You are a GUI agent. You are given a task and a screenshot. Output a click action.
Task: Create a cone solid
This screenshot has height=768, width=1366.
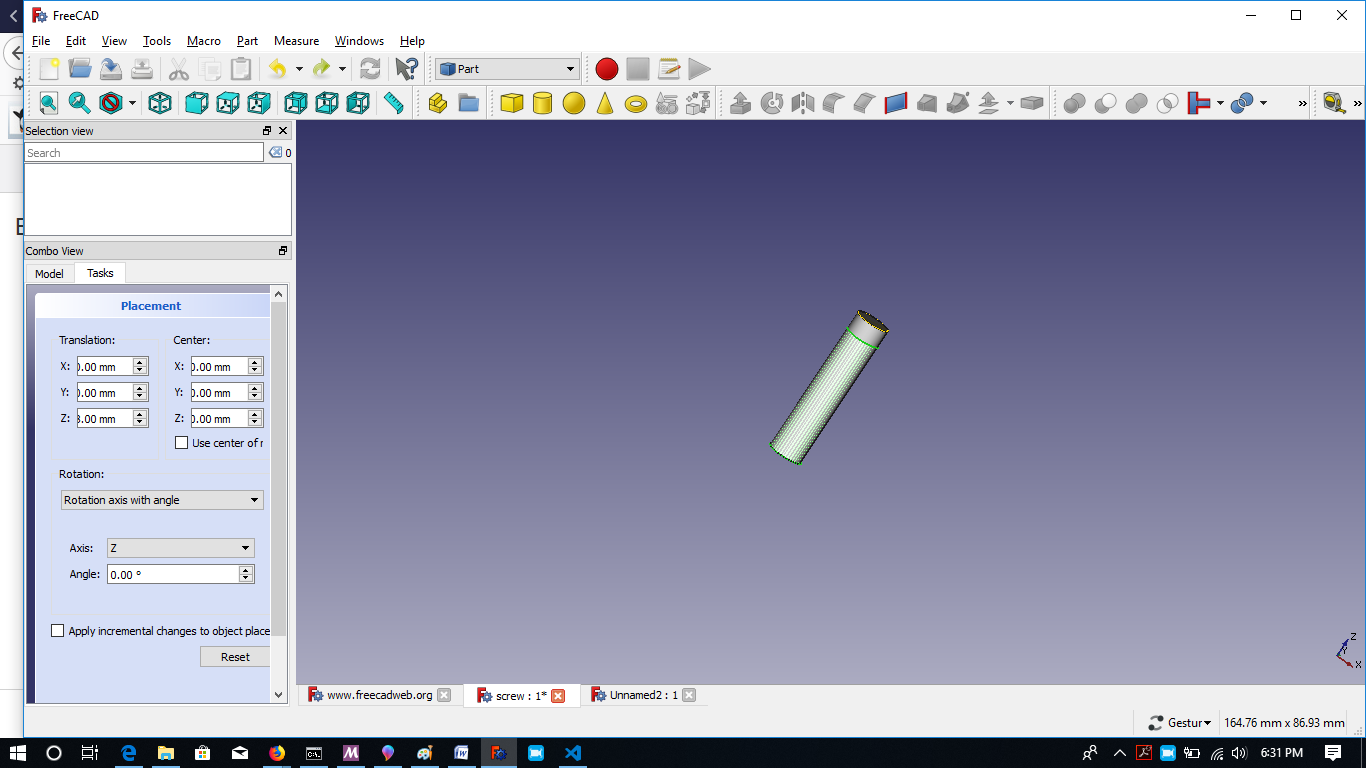605,103
